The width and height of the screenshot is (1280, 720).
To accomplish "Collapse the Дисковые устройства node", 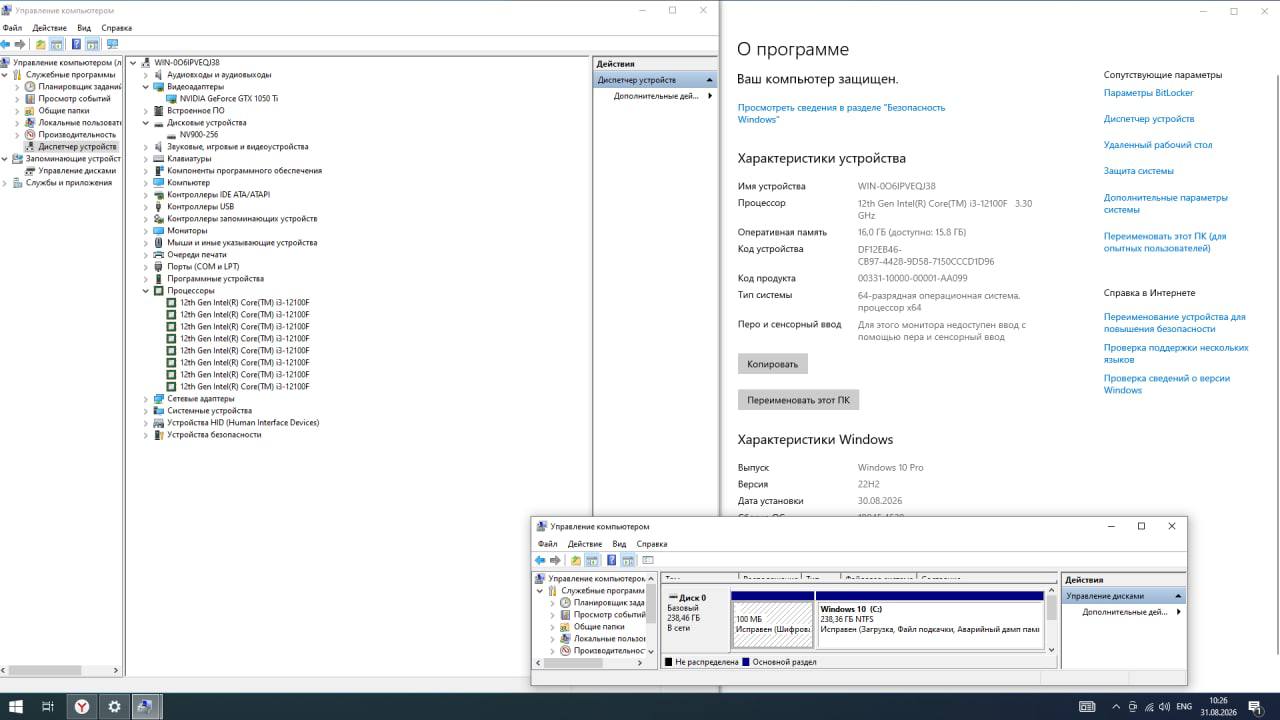I will point(146,123).
